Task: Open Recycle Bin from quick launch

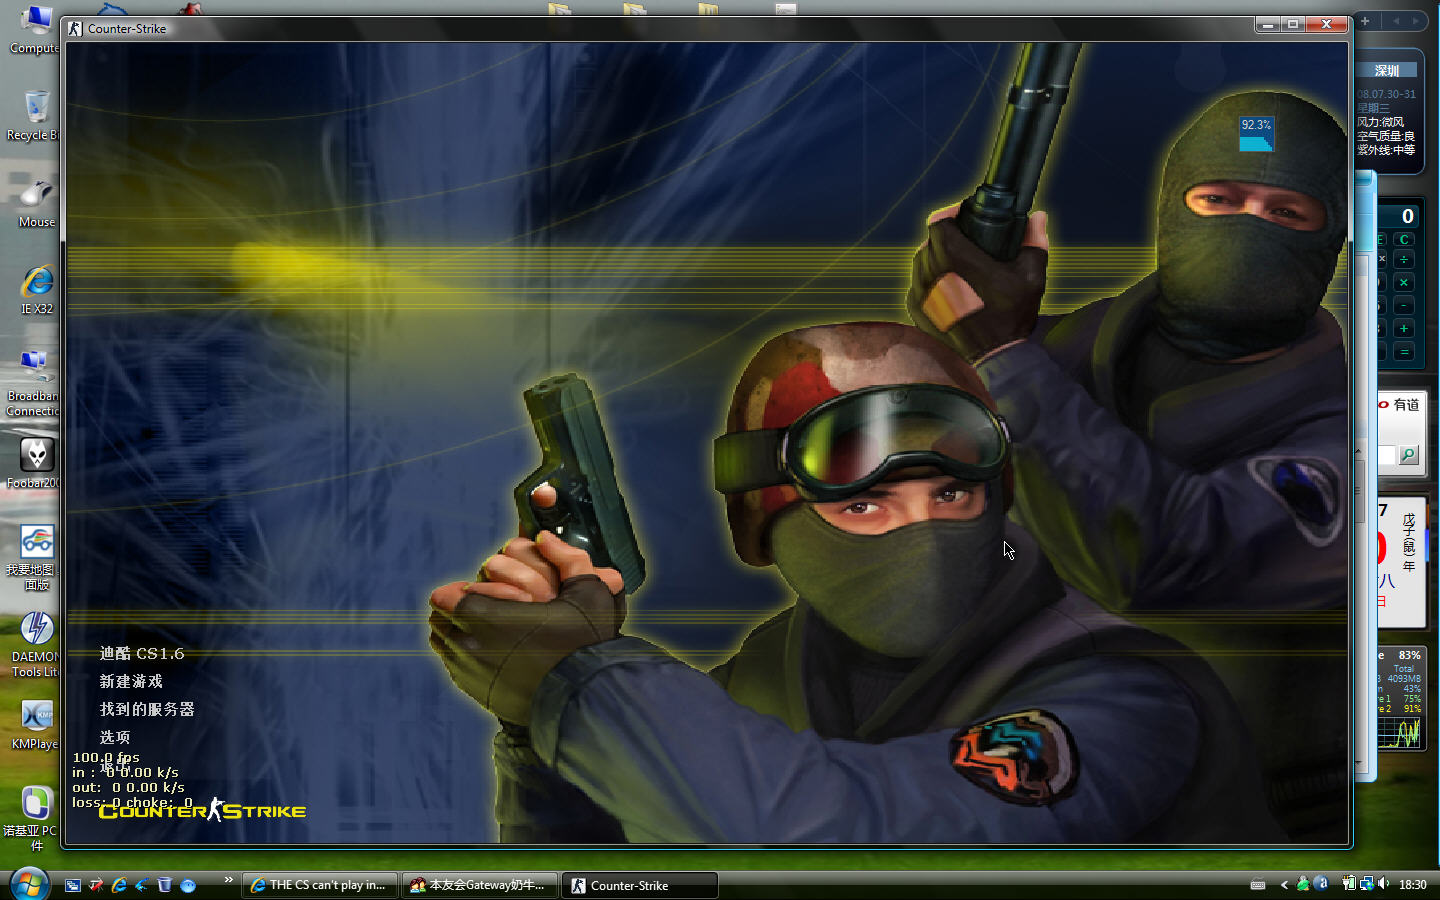Action: 165,885
